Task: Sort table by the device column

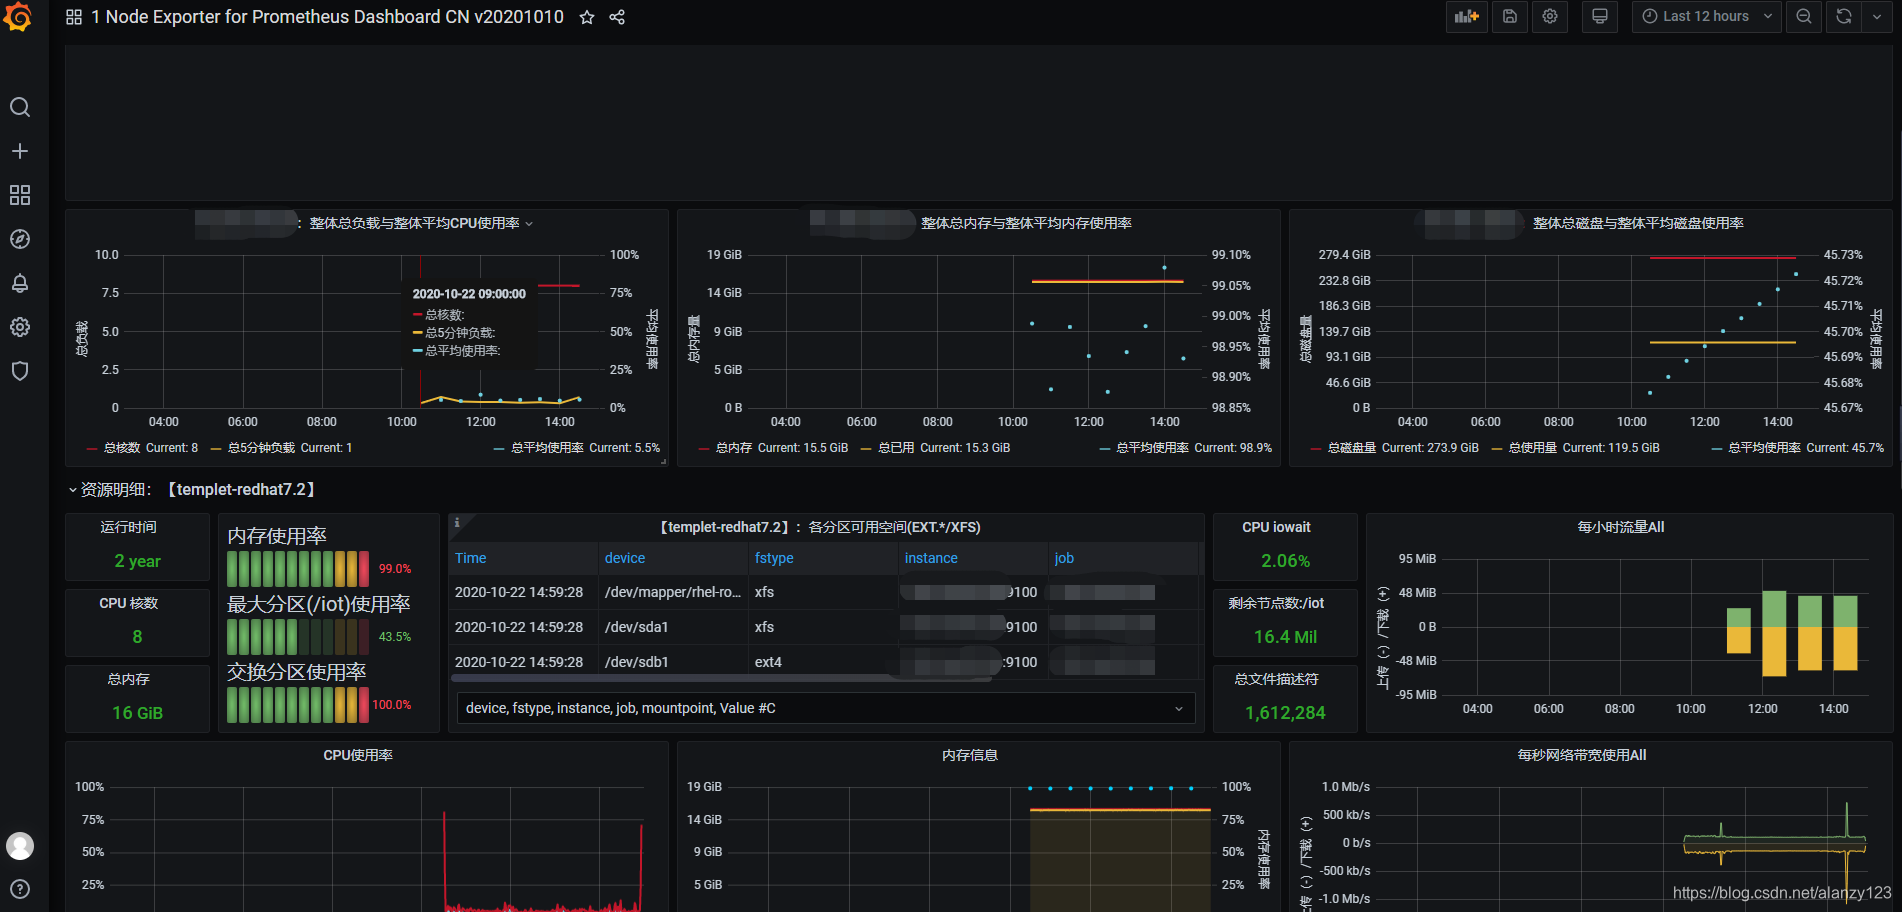Action: [625, 558]
